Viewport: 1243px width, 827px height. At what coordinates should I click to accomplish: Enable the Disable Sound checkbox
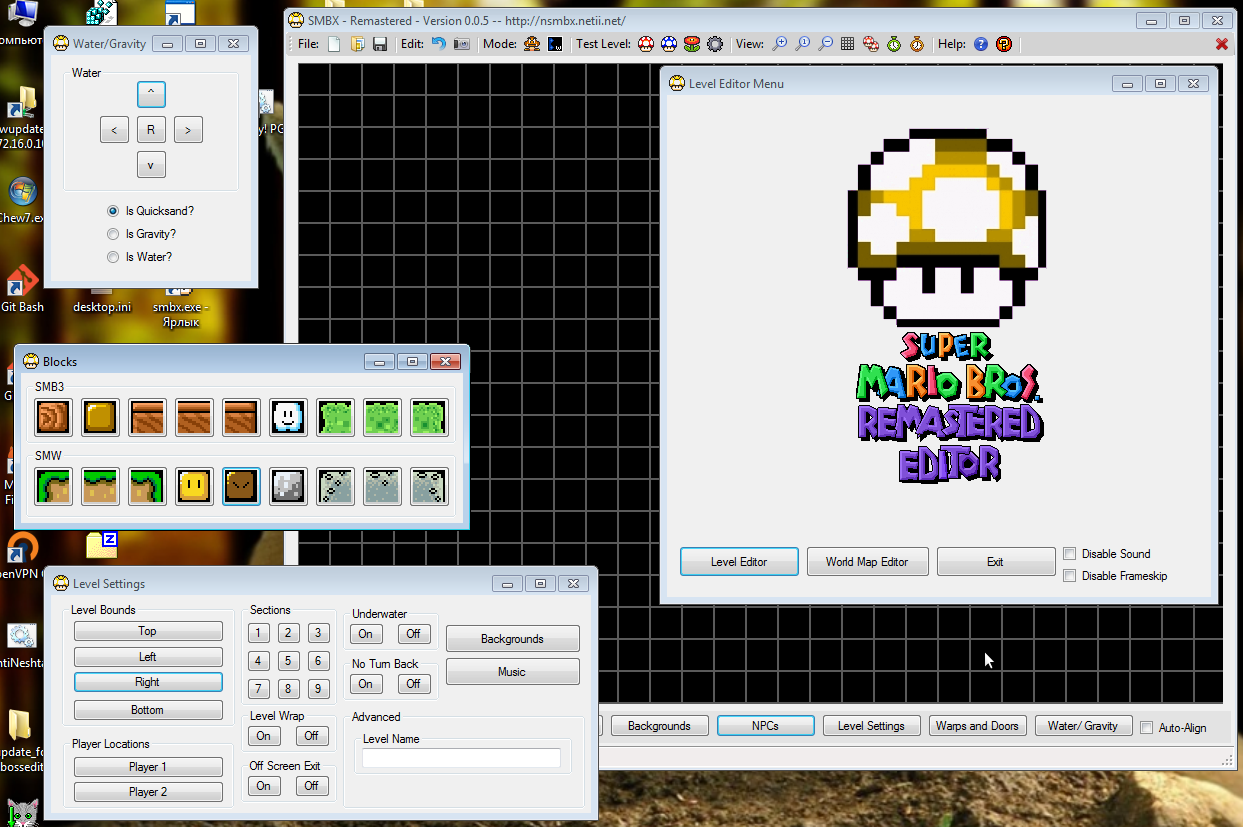(1070, 554)
